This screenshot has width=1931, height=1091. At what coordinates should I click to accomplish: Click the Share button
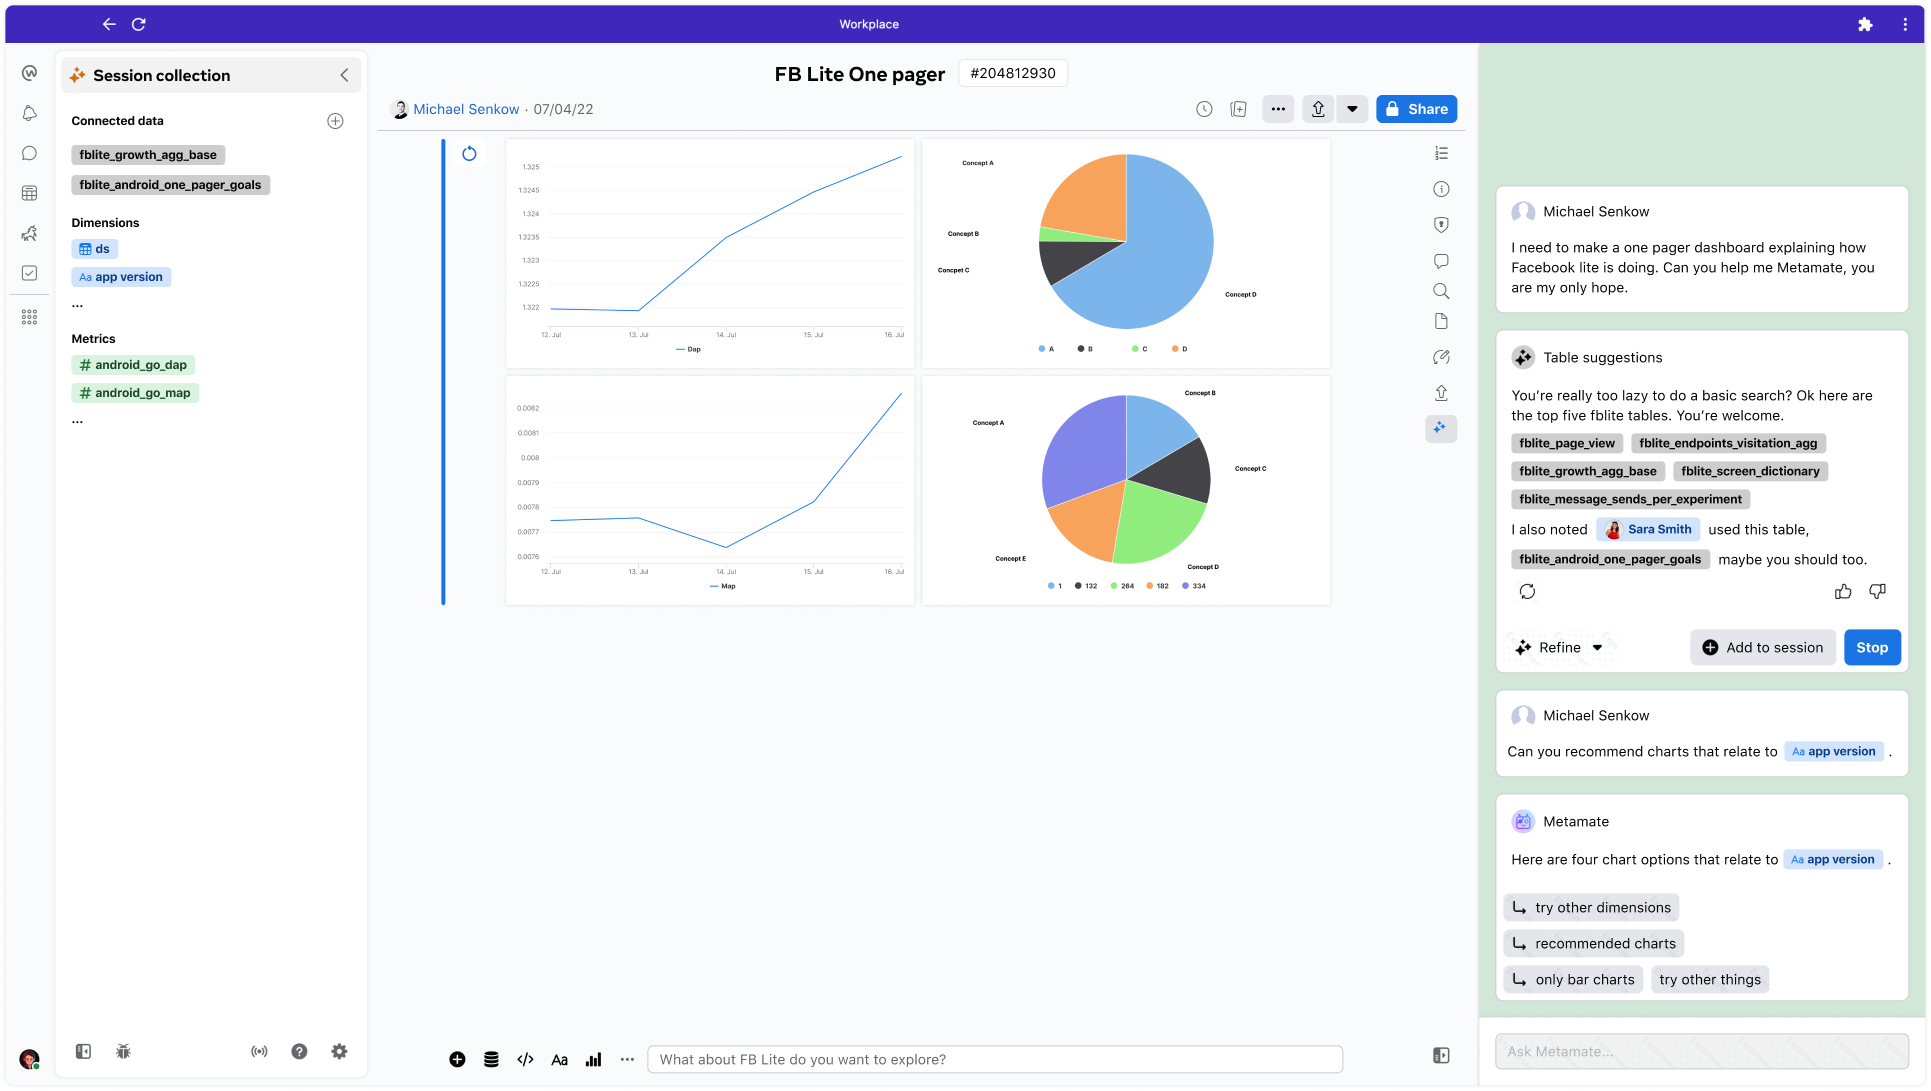(x=1416, y=109)
